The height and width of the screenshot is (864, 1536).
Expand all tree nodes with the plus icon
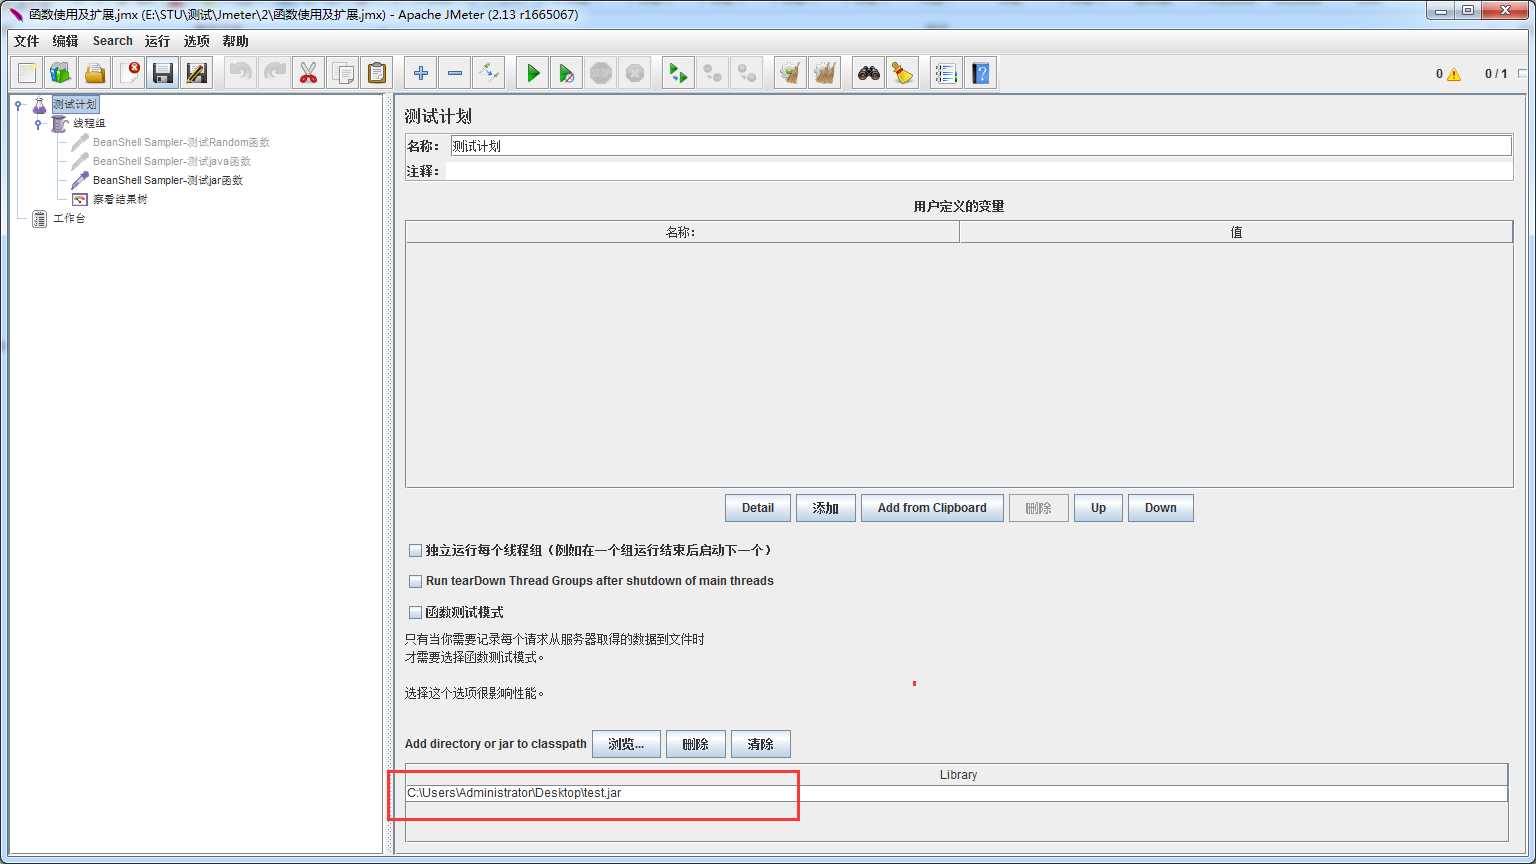pos(421,73)
